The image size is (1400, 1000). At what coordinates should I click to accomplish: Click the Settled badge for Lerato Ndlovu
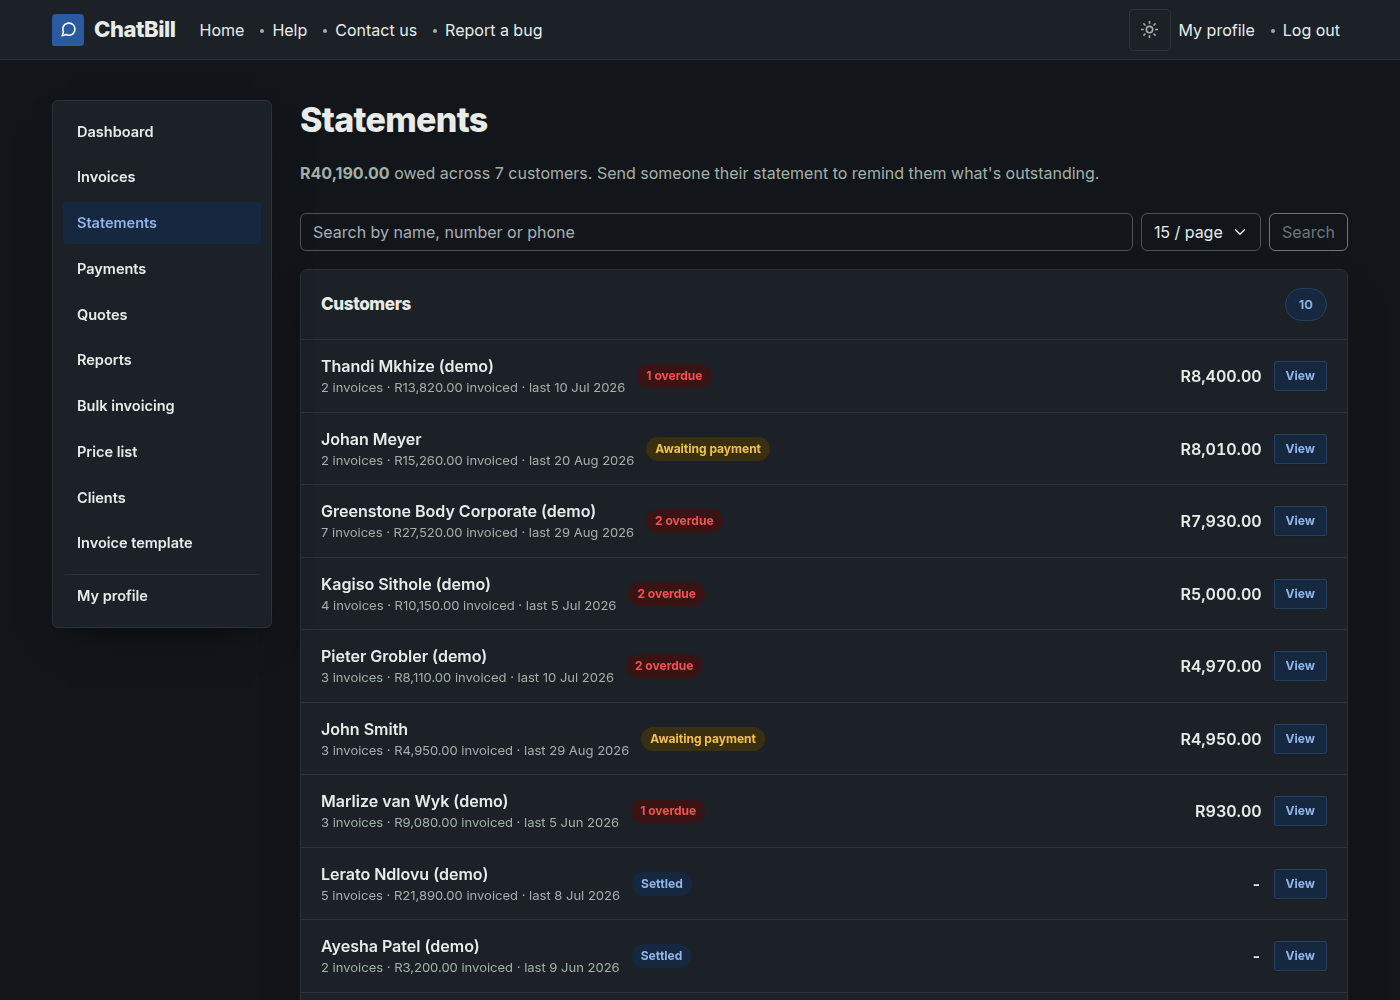click(x=662, y=884)
